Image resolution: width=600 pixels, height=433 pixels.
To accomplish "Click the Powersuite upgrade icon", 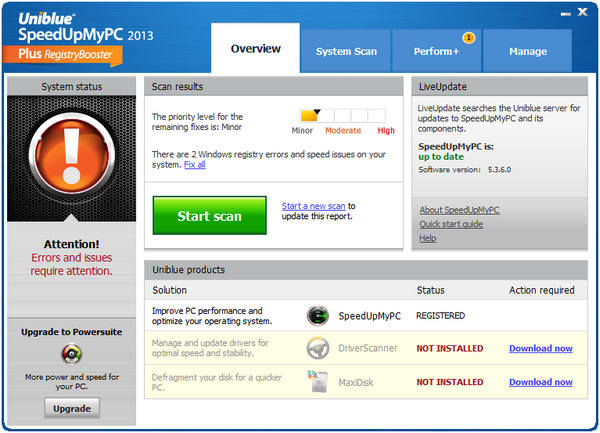I will click(72, 354).
